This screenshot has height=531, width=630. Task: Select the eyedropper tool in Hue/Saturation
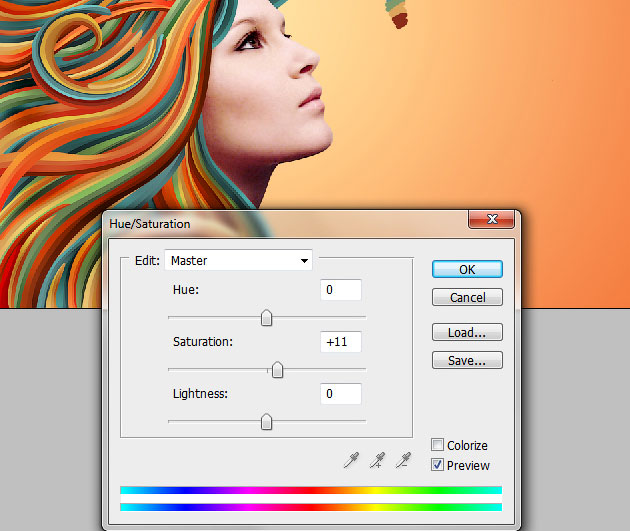(351, 460)
